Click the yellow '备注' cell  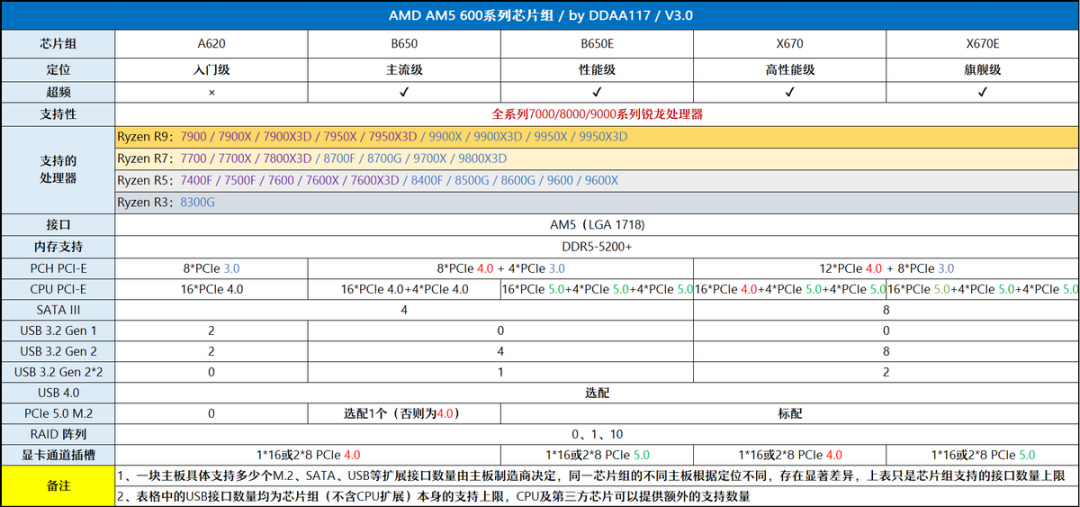pyautogui.click(x=58, y=486)
